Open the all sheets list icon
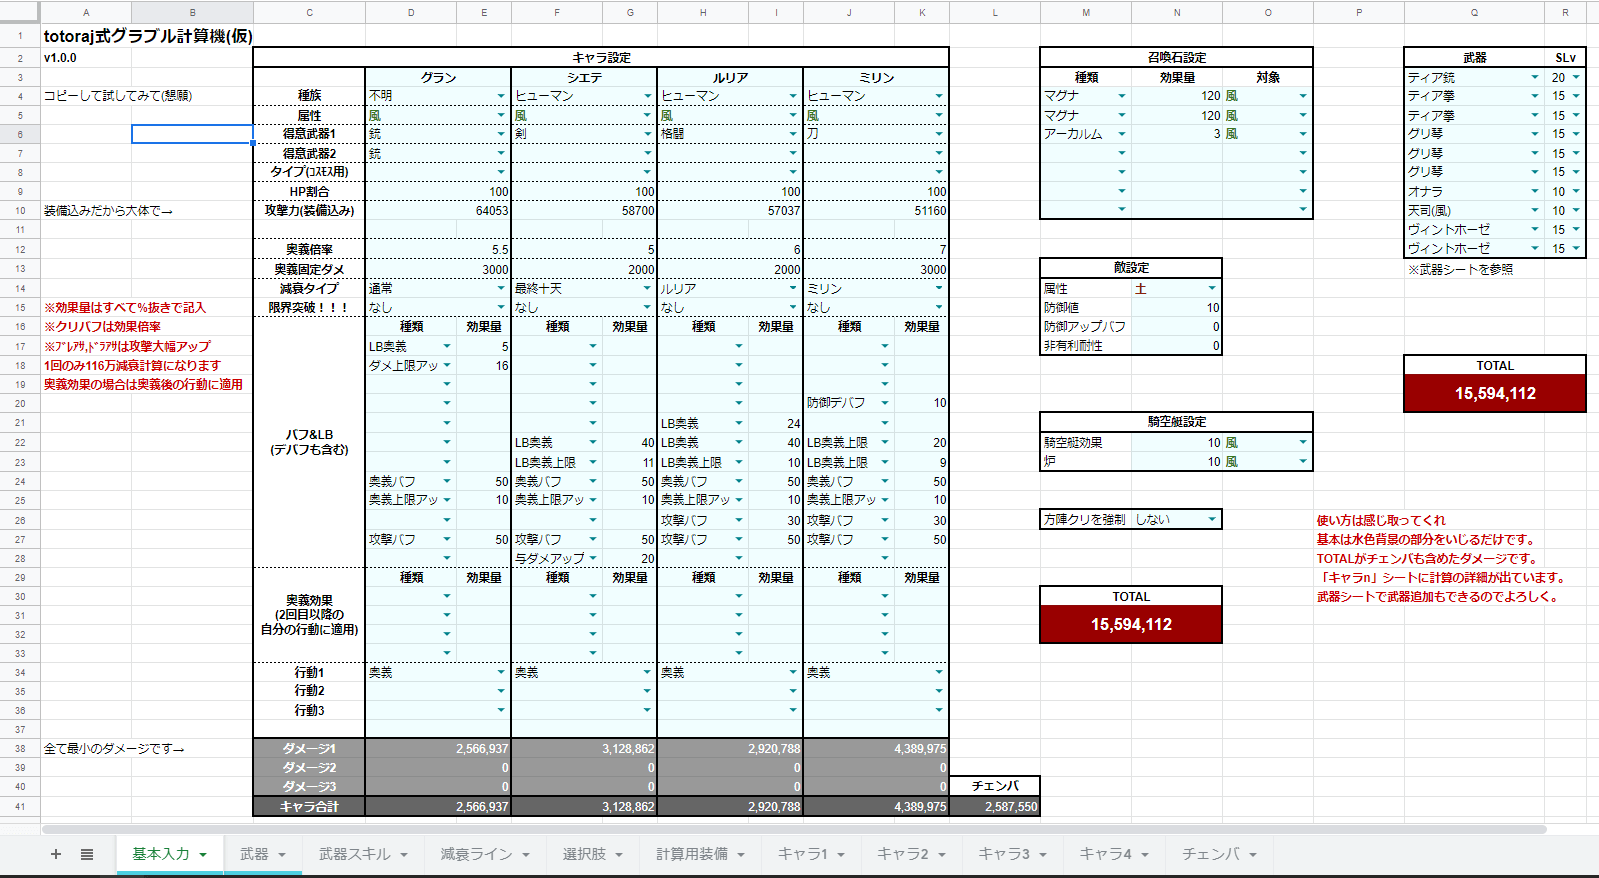 (x=87, y=854)
